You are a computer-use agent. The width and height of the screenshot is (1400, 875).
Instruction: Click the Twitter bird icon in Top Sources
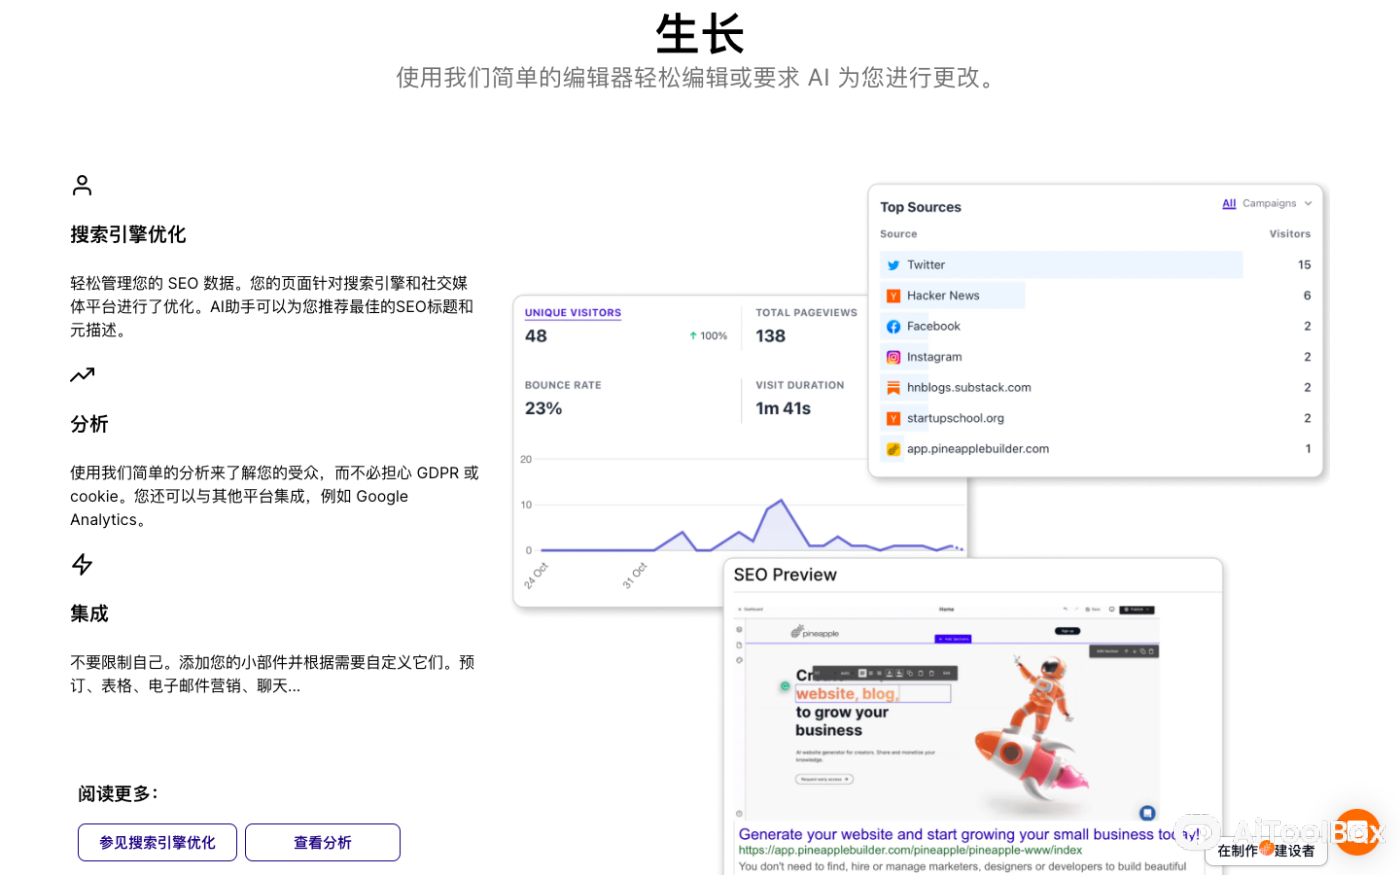tap(893, 265)
